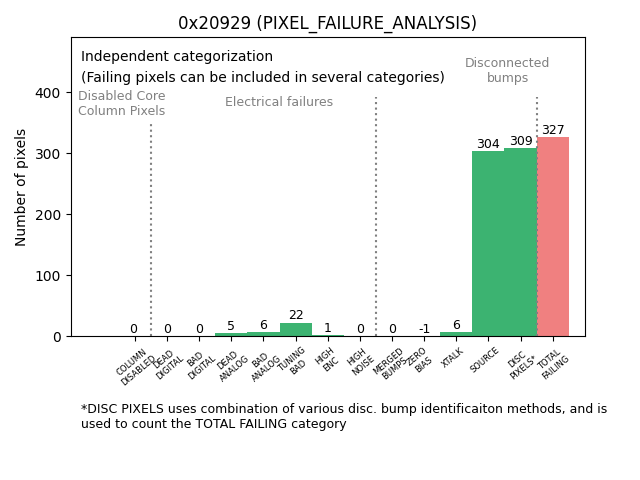Click the TUNING BAD bar
The width and height of the screenshot is (640, 480).
click(x=295, y=329)
